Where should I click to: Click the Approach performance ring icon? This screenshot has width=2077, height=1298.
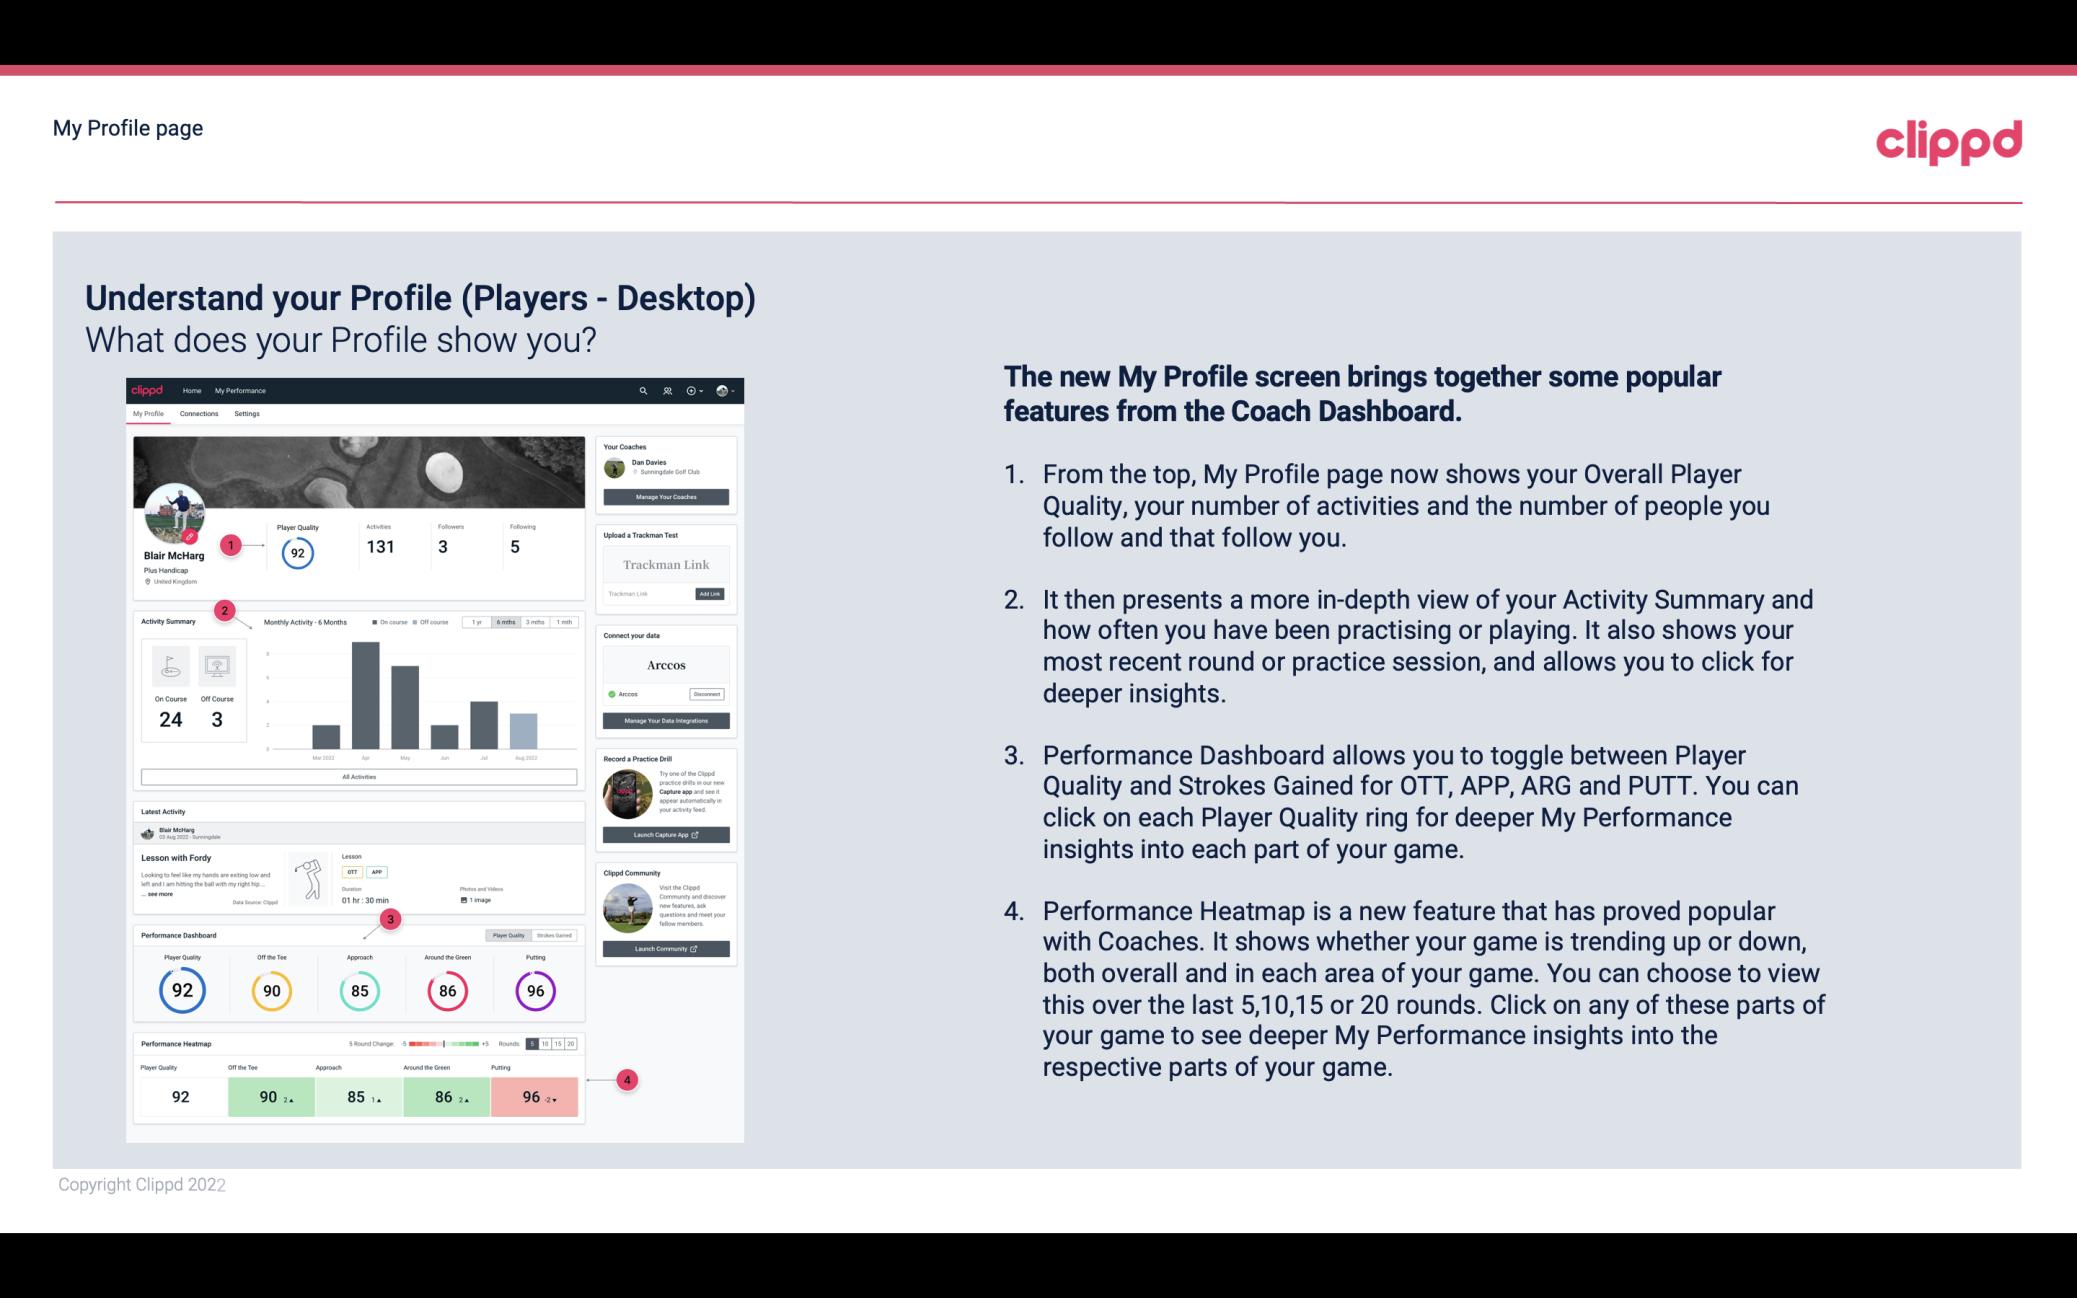pyautogui.click(x=357, y=988)
